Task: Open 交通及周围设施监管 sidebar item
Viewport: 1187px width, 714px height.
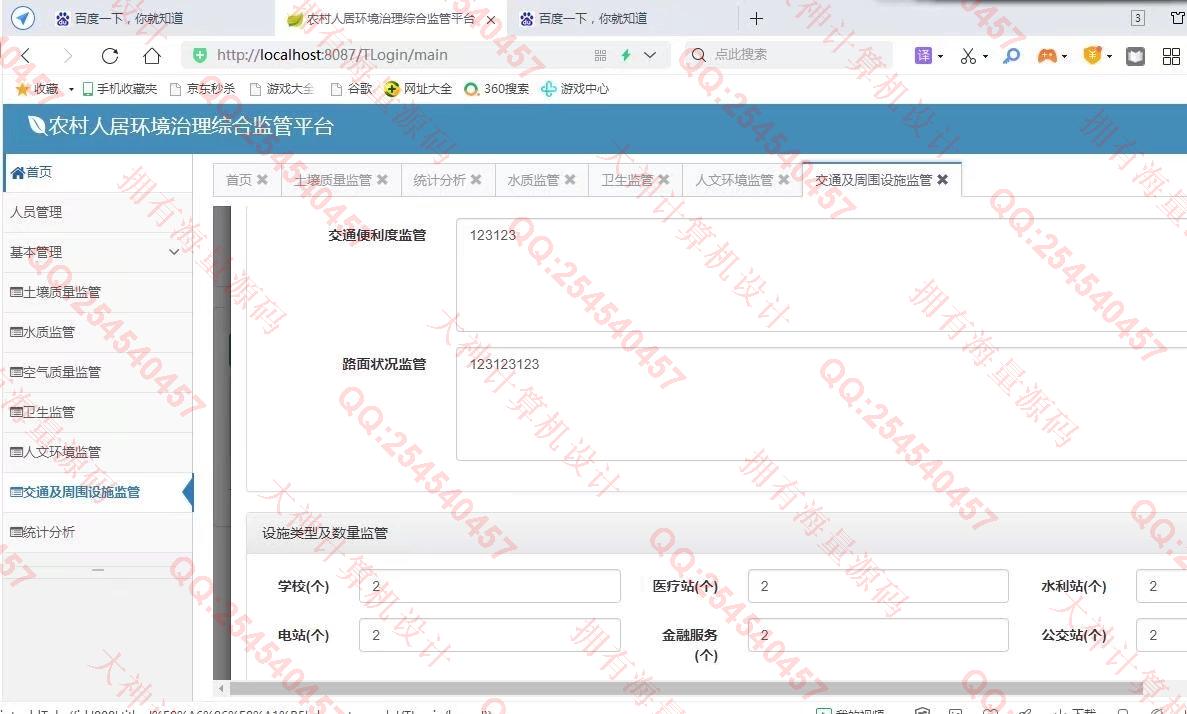Action: pyautogui.click(x=97, y=492)
